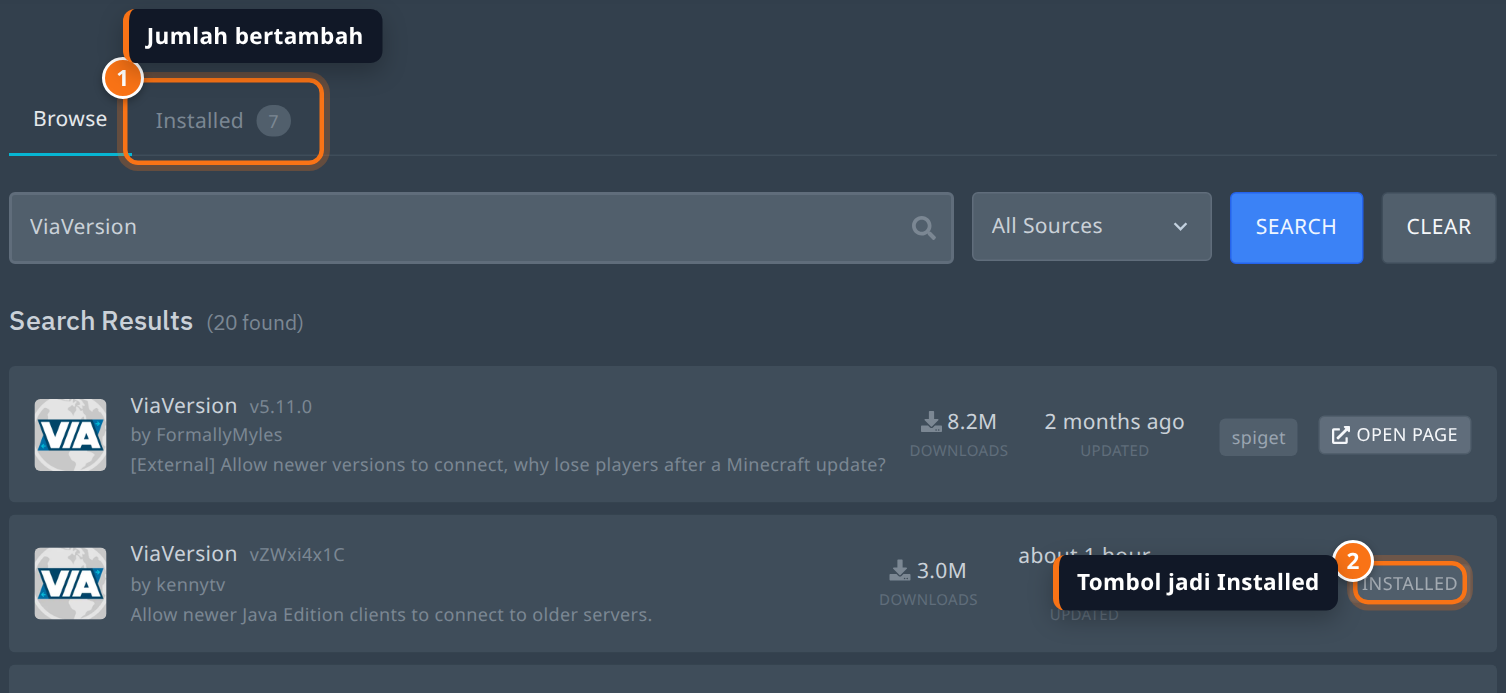The image size is (1506, 693).
Task: Click the Search Results heading
Action: pyautogui.click(x=101, y=321)
